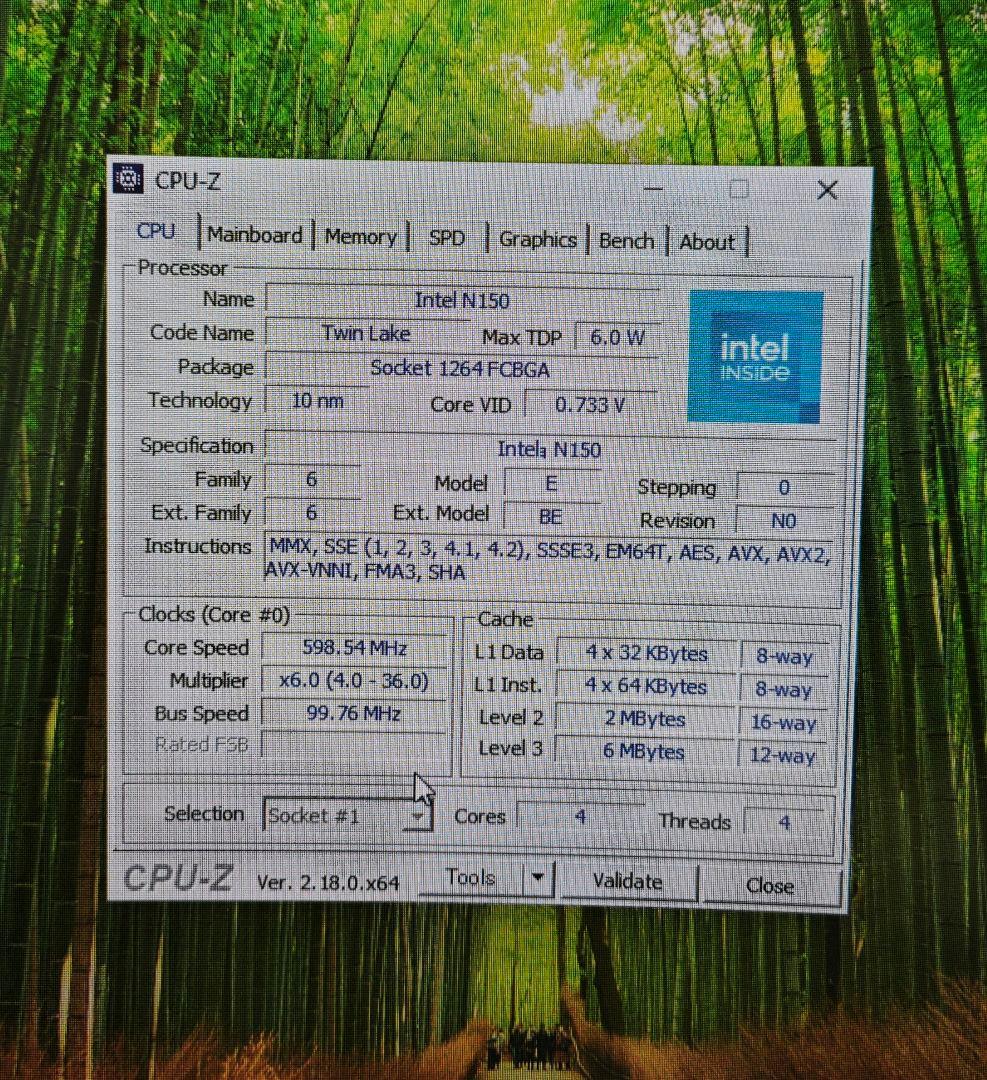Switch to the Mainboard tab

pos(255,235)
